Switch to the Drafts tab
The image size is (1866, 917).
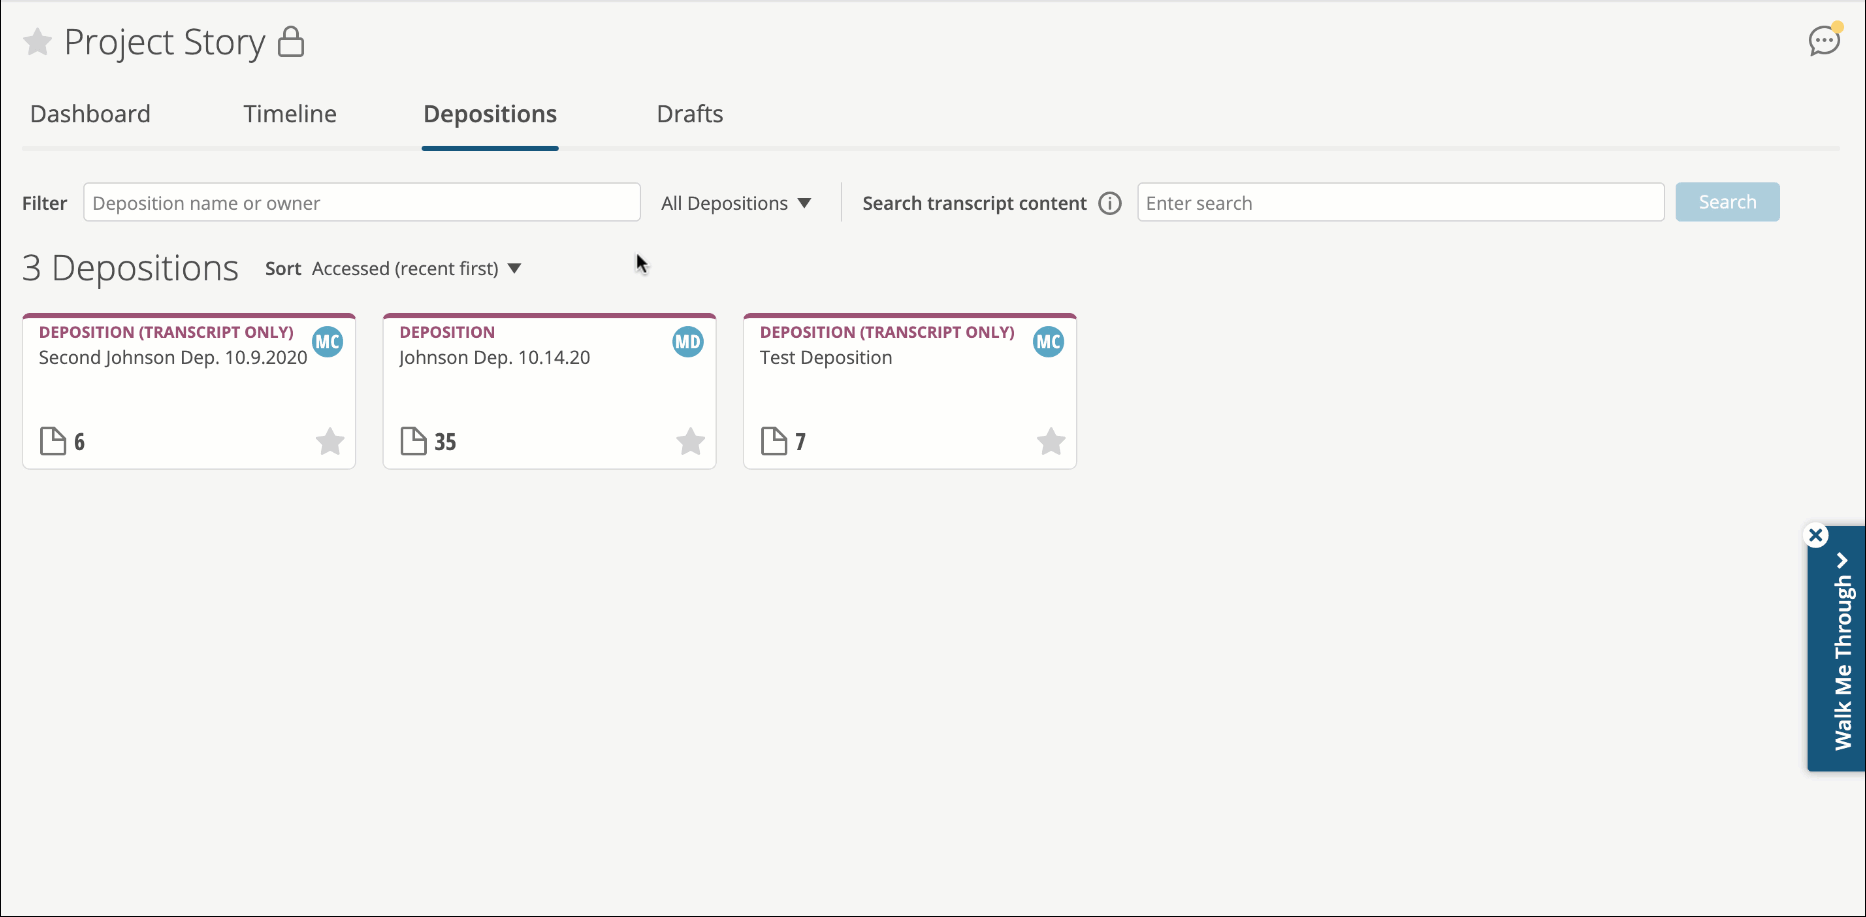[690, 114]
